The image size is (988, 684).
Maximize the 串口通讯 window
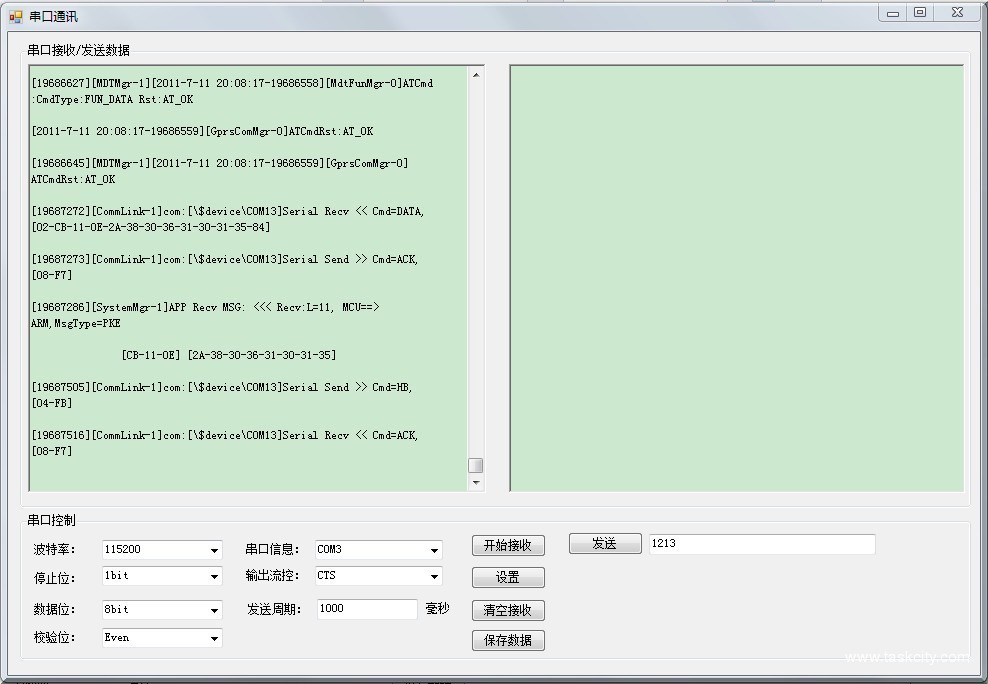920,13
